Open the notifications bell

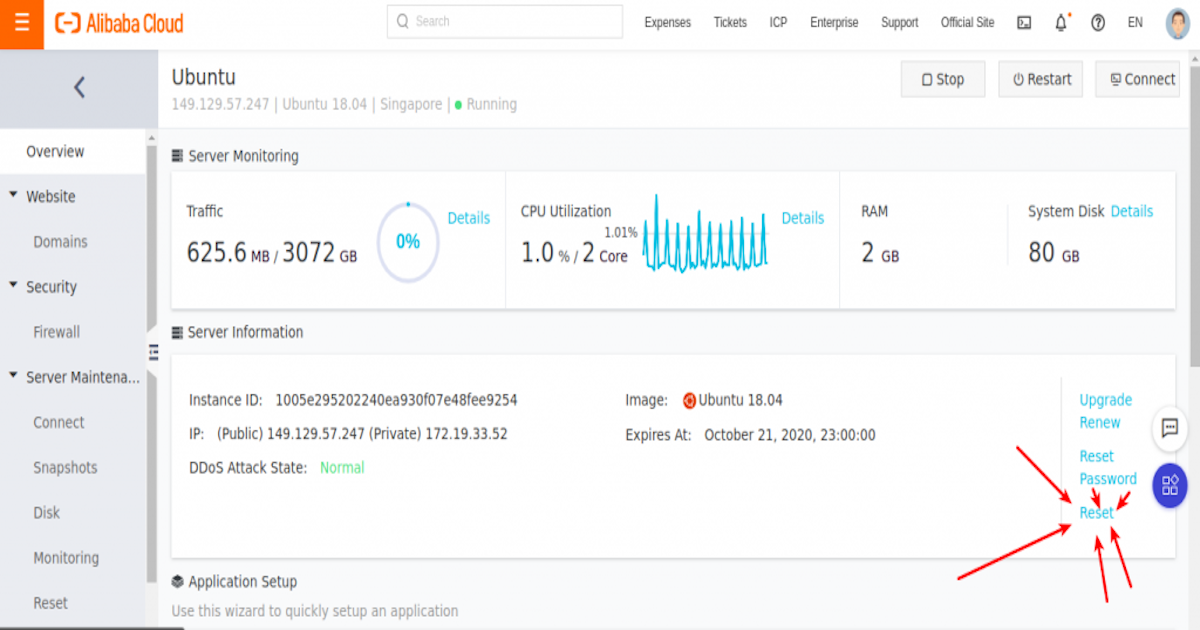[1061, 22]
